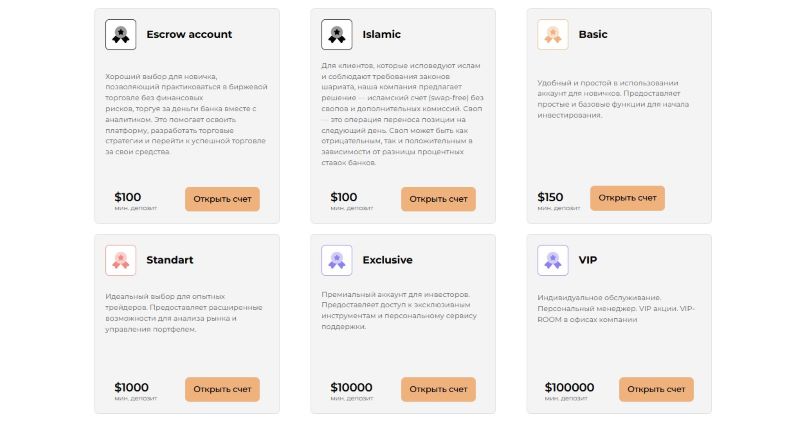Click the Basic account orange badge icon

pyautogui.click(x=552, y=35)
